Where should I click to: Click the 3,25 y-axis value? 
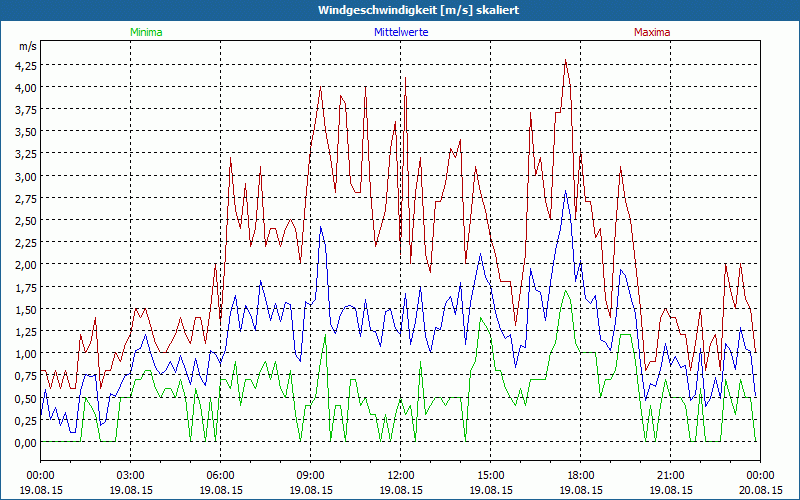[x=26, y=154]
